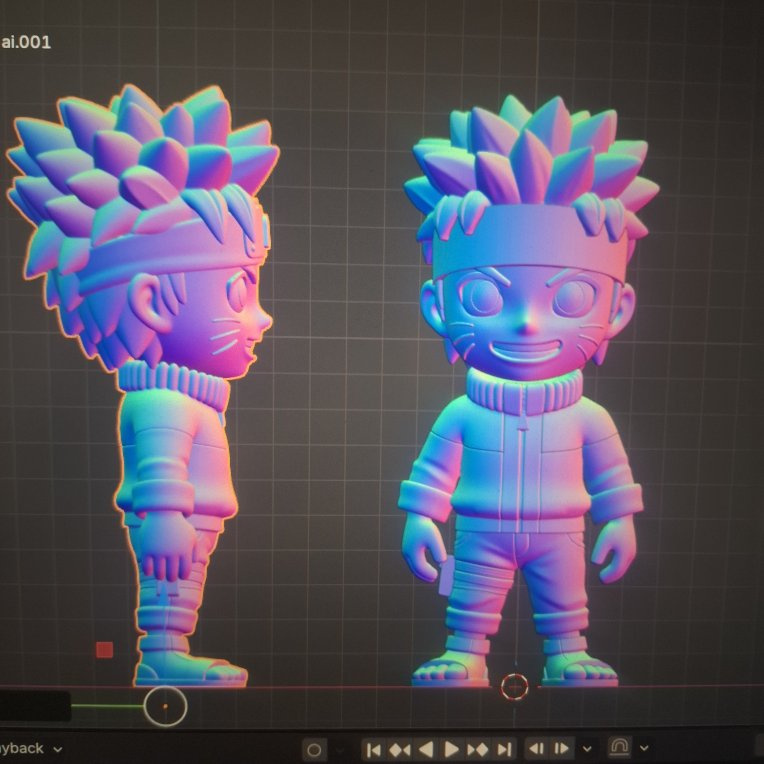Toggle the arch-shaped snapping icon in timeline
This screenshot has width=764, height=764.
[x=619, y=747]
